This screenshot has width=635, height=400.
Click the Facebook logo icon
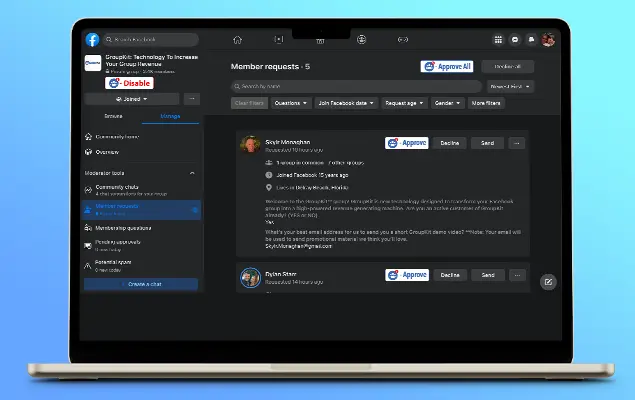(92, 40)
